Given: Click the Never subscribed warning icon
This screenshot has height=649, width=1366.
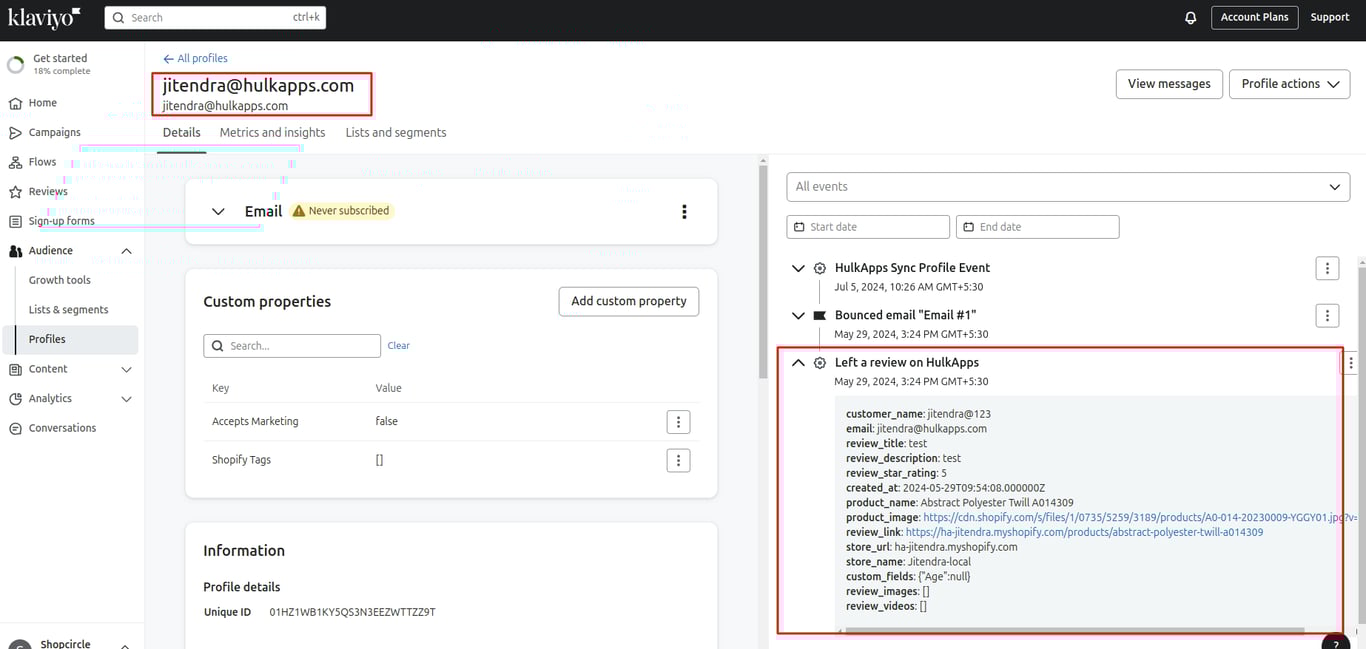Looking at the screenshot, I should tap(298, 211).
